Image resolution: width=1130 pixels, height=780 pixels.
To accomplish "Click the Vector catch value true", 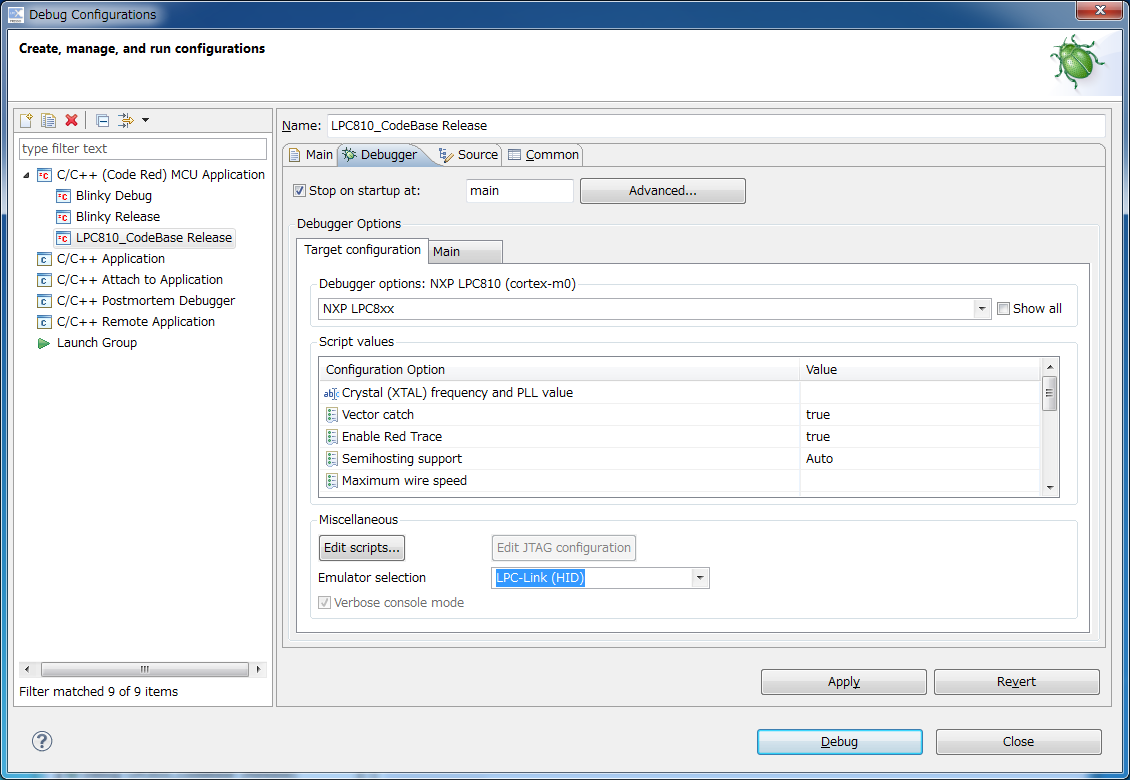I will pos(817,415).
